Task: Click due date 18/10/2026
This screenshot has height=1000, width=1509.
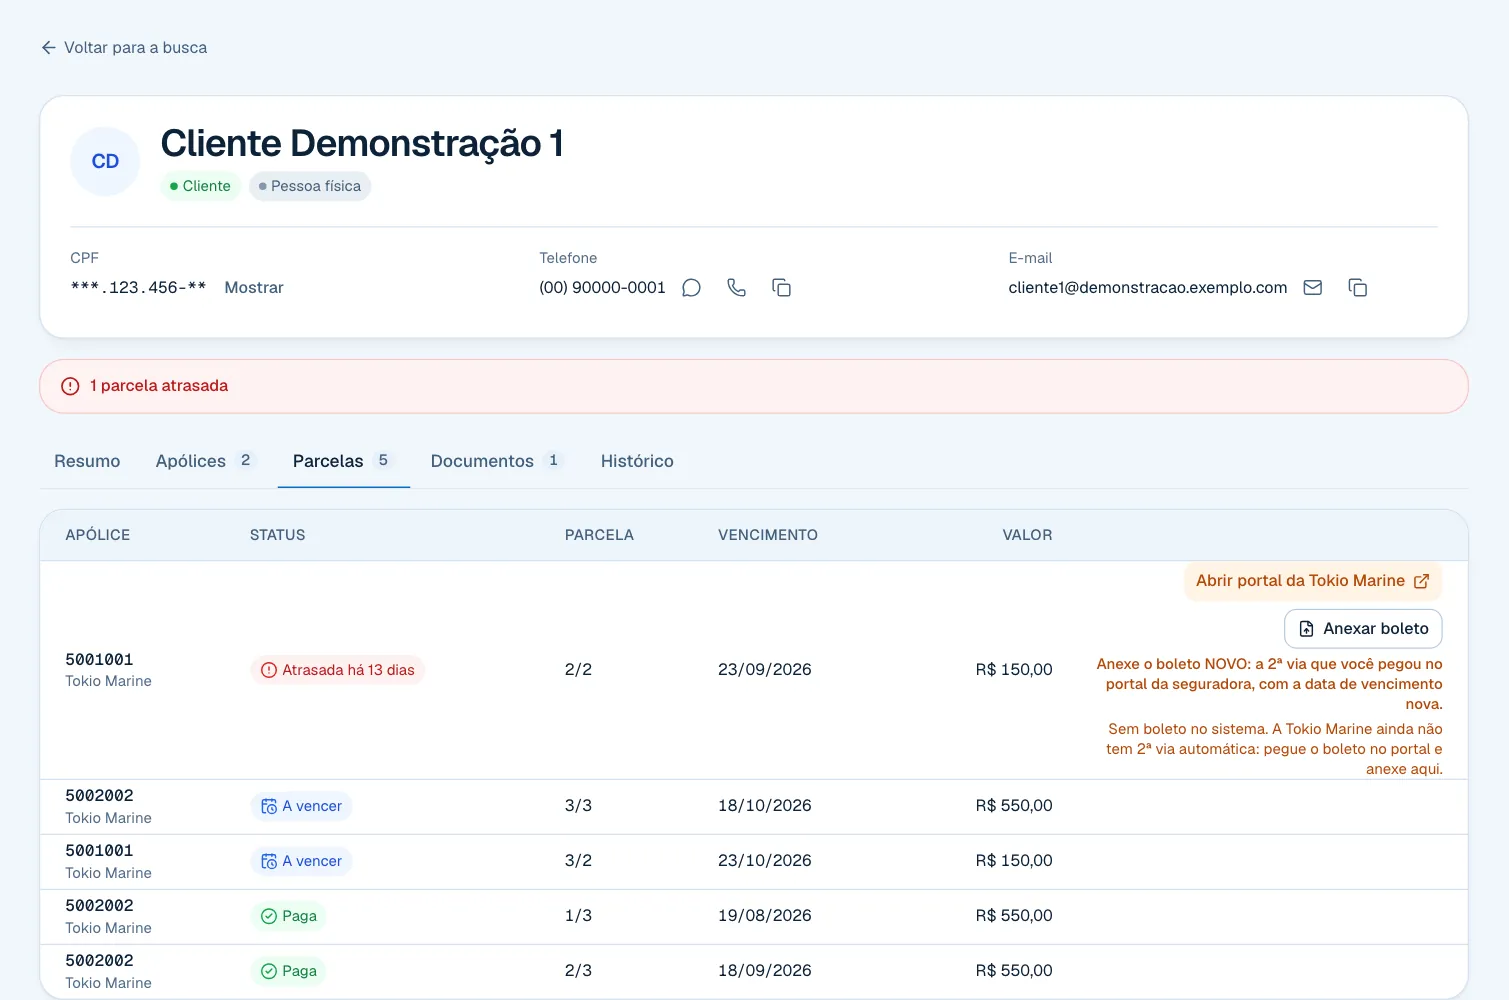Action: point(765,806)
